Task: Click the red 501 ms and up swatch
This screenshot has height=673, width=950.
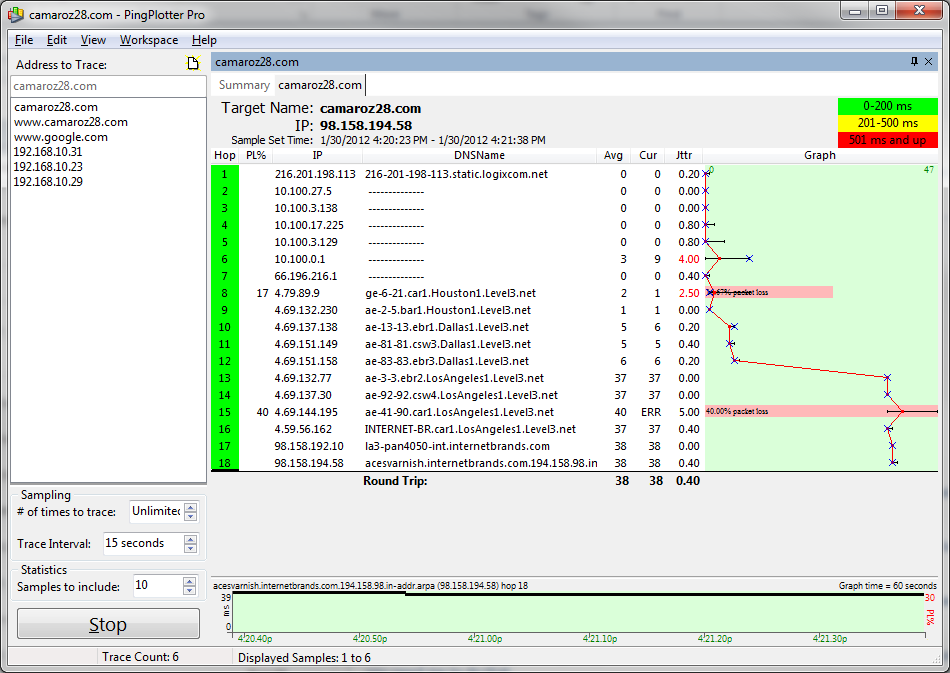Action: pyautogui.click(x=888, y=140)
